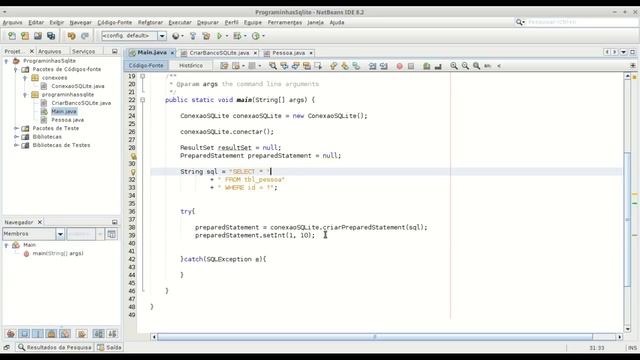The image size is (640, 360).
Task: Click the New Project toolbar icon
Action: 25,36
